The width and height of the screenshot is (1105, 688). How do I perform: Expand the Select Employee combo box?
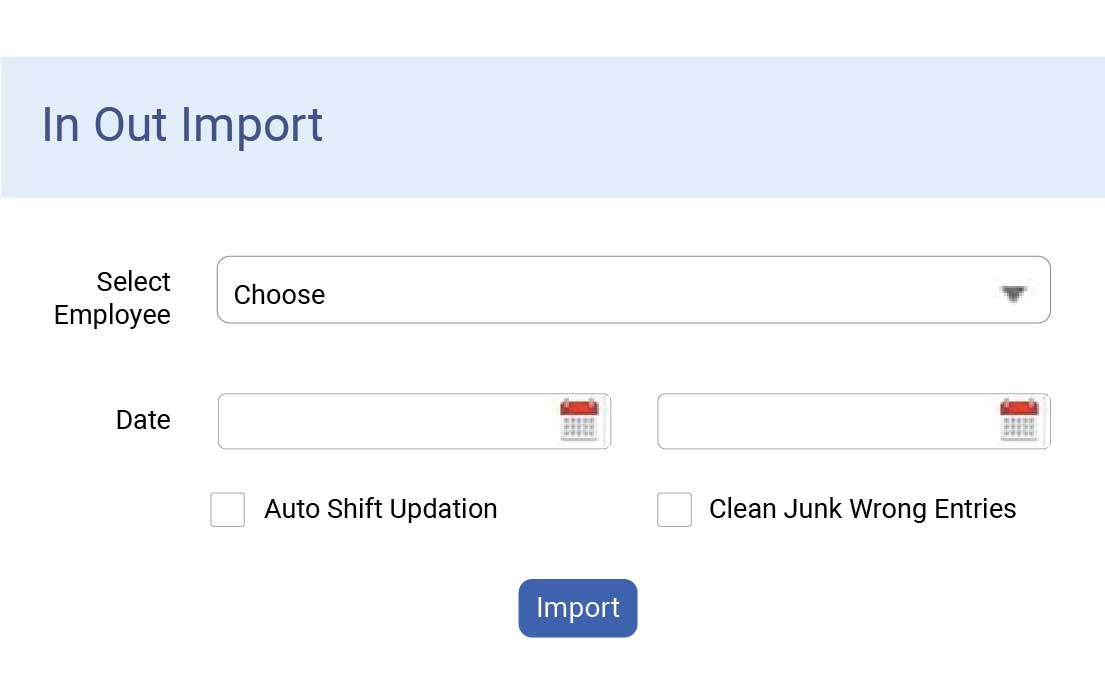tap(634, 290)
